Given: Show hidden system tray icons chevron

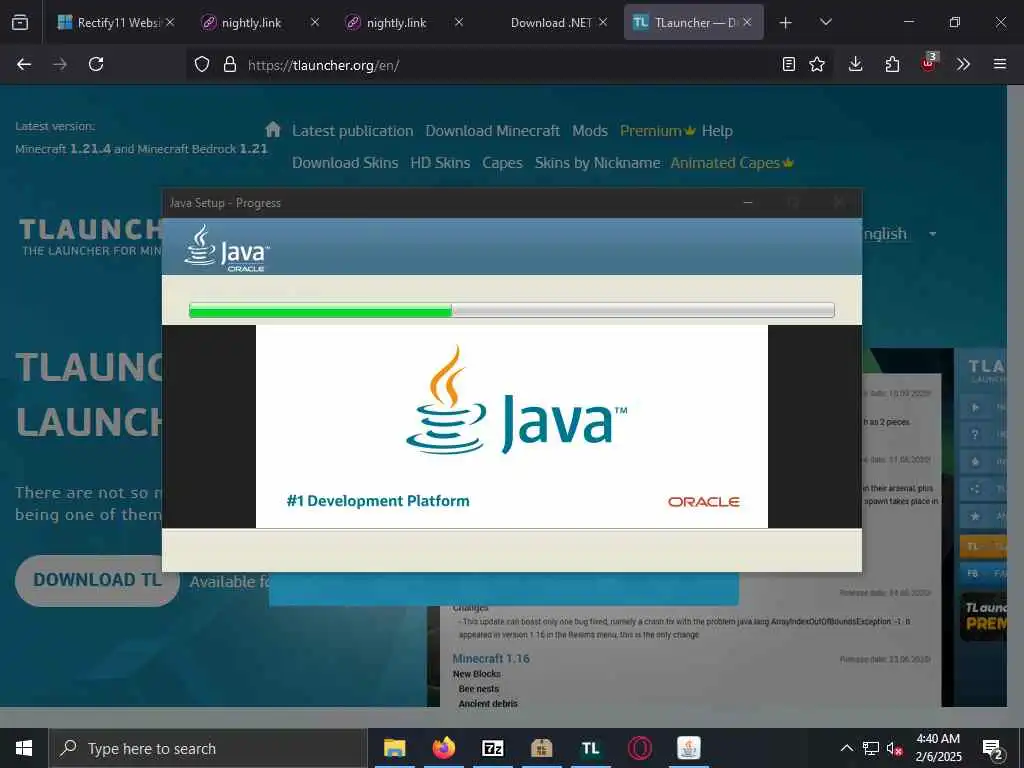Looking at the screenshot, I should (846, 748).
